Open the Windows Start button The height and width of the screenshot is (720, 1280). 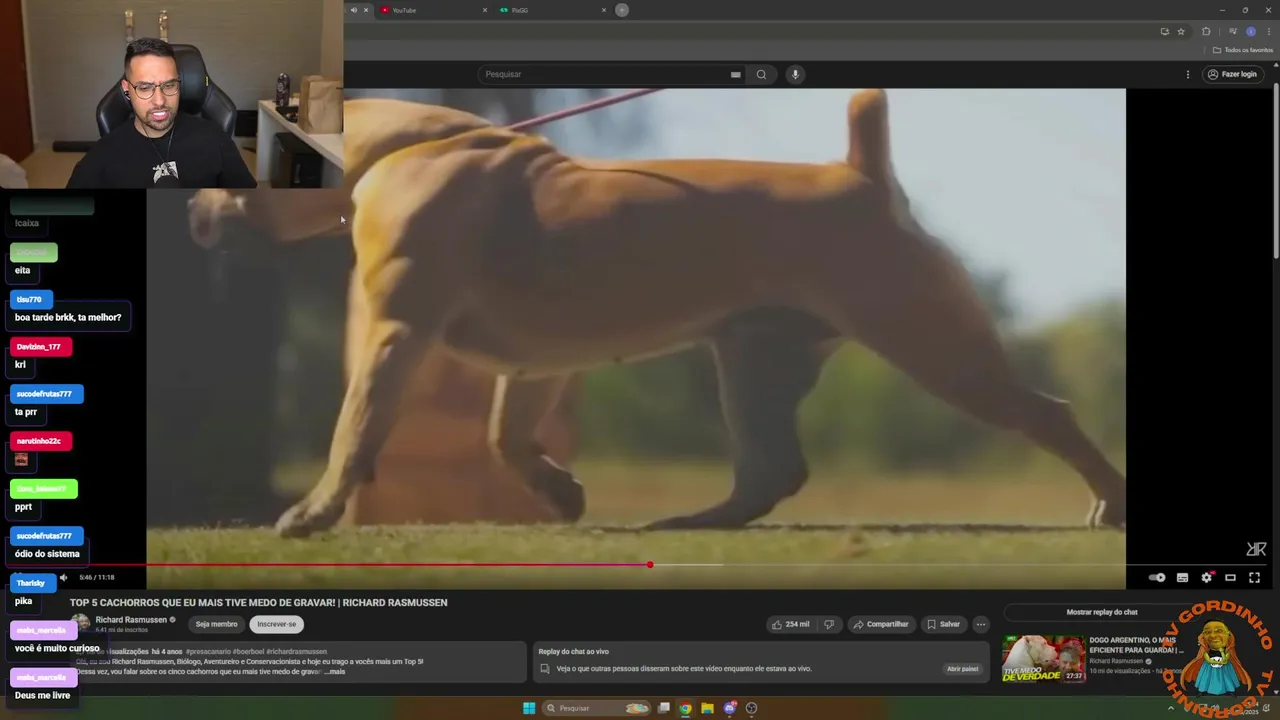point(529,708)
